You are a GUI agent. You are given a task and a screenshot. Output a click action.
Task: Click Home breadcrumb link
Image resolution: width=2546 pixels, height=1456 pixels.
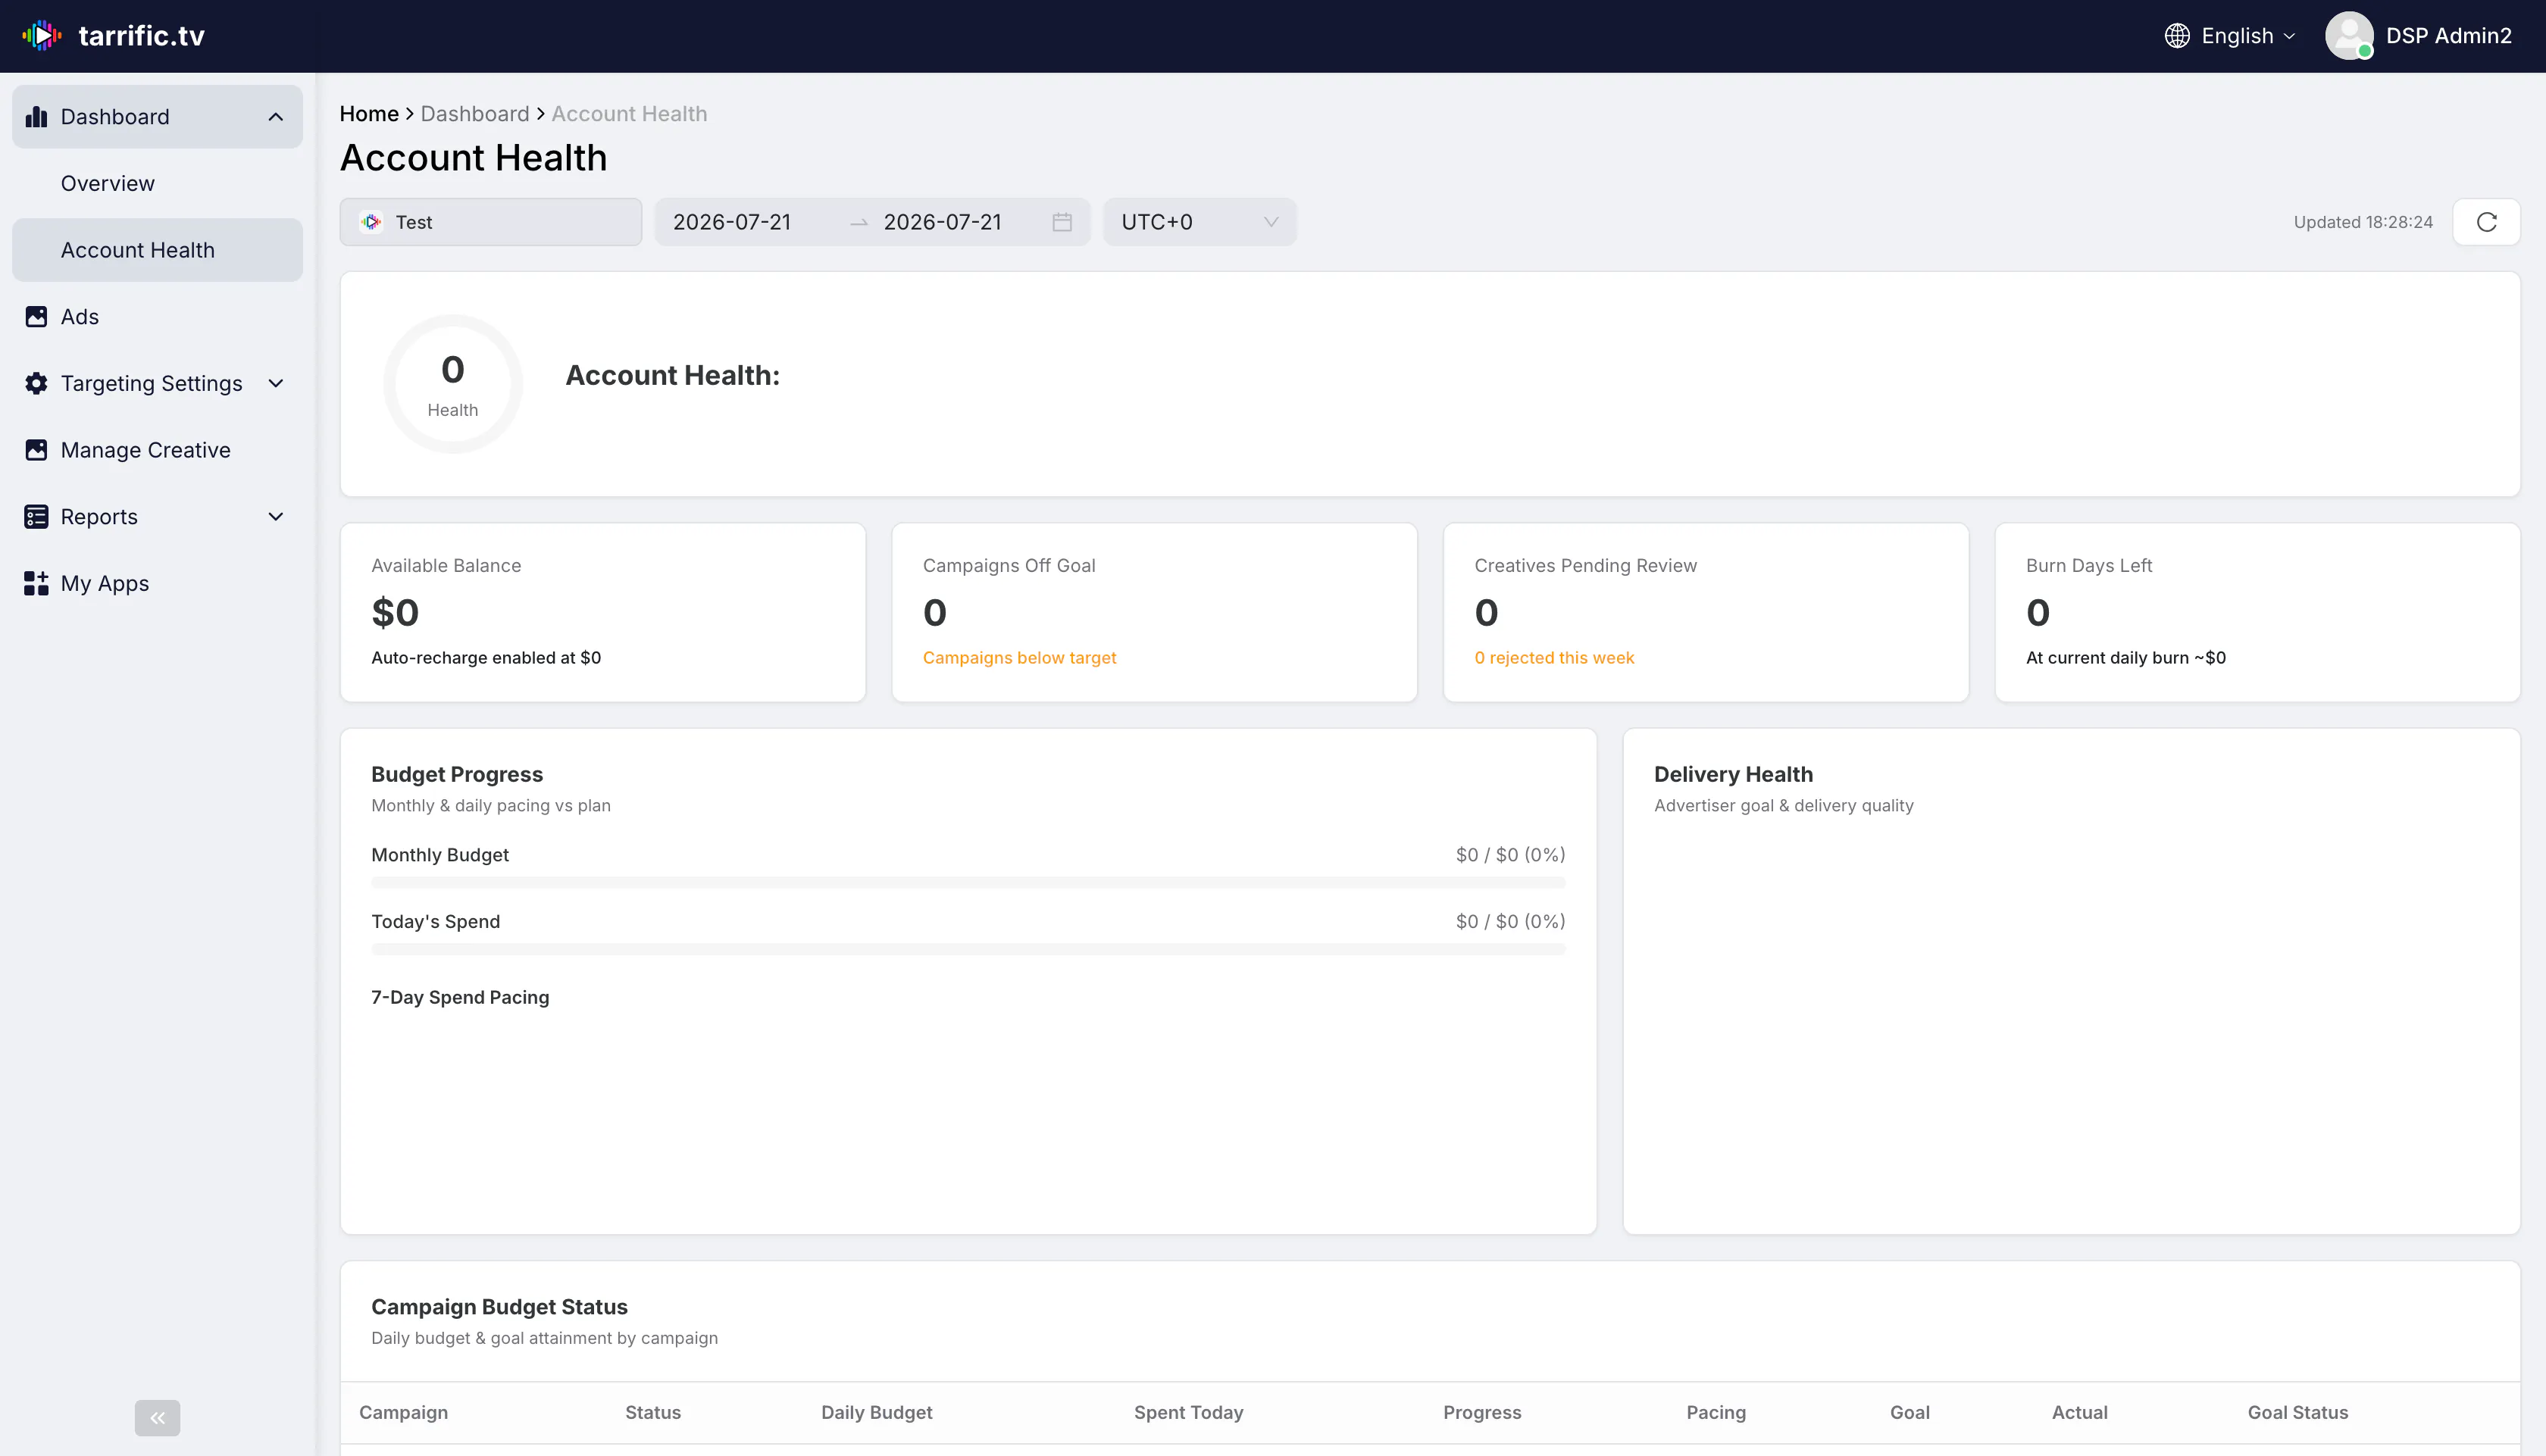(x=369, y=114)
